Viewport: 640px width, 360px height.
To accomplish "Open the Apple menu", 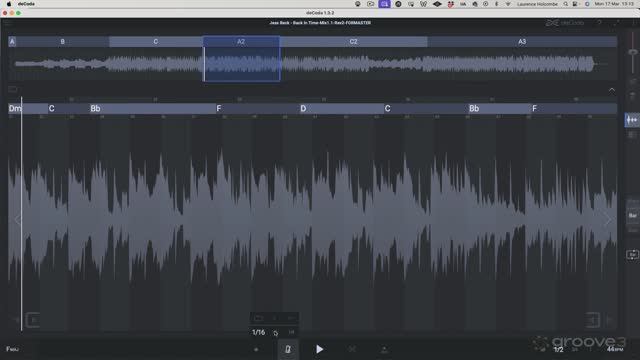I will pyautogui.click(x=9, y=4).
